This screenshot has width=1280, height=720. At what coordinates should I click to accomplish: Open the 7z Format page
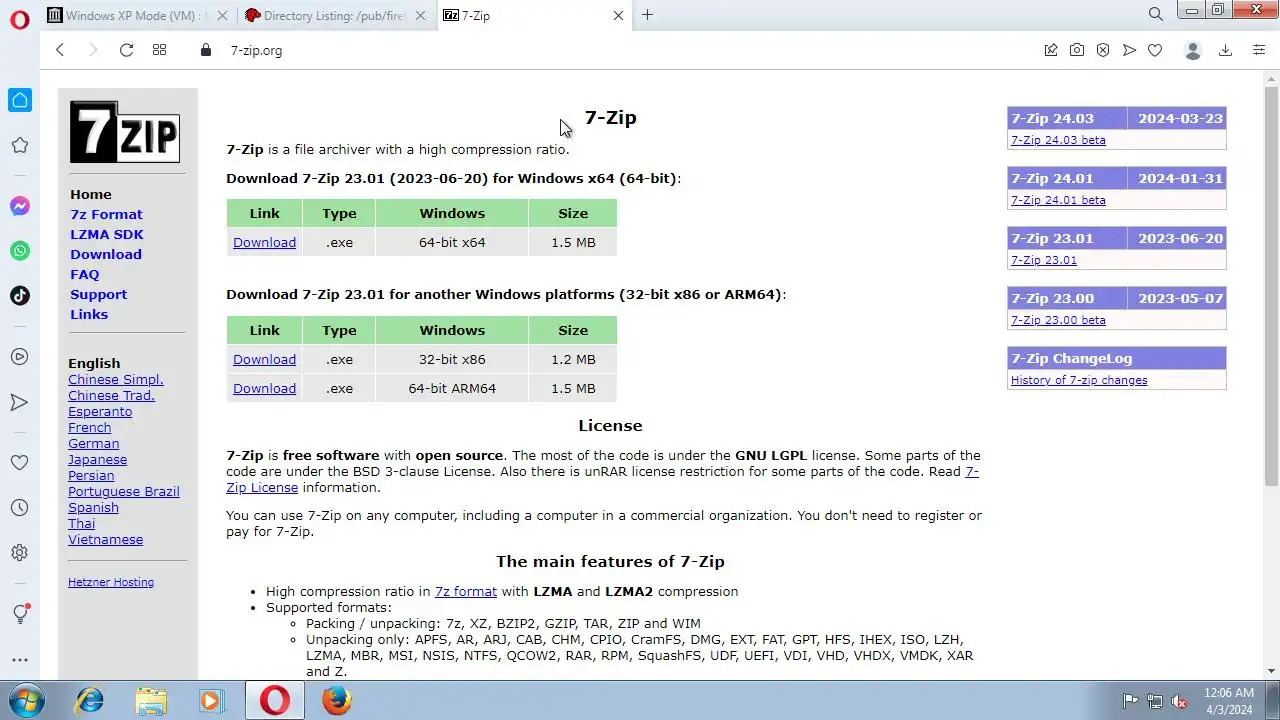(x=106, y=214)
